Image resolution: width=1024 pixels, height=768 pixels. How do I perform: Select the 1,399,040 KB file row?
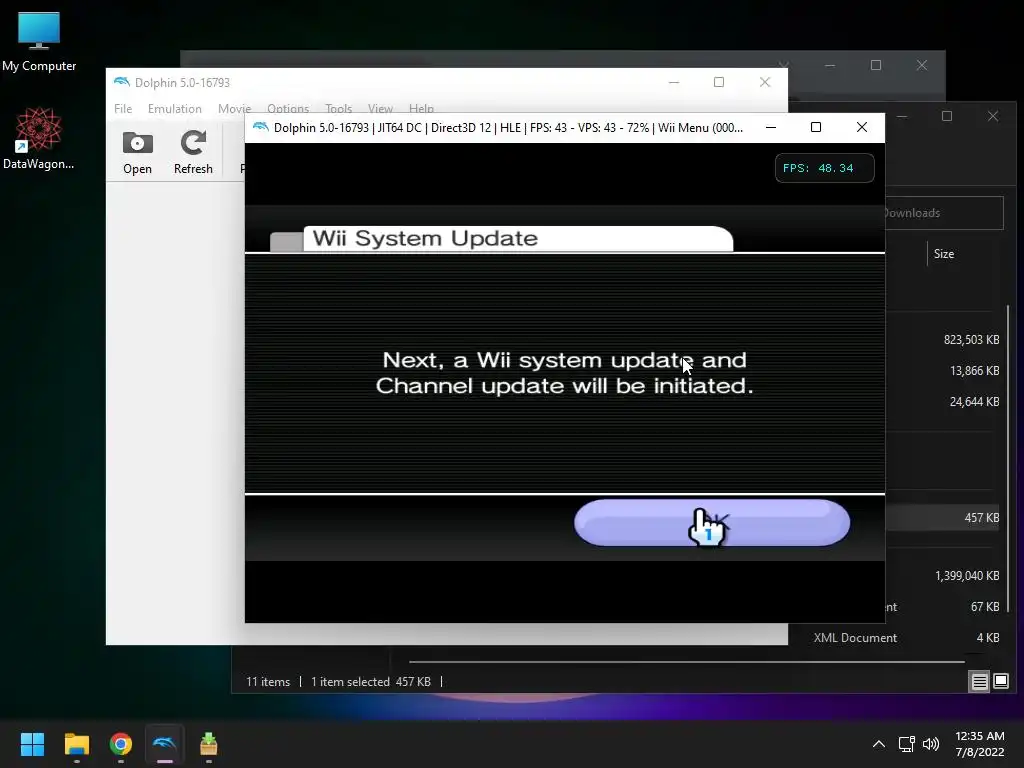pyautogui.click(x=942, y=575)
